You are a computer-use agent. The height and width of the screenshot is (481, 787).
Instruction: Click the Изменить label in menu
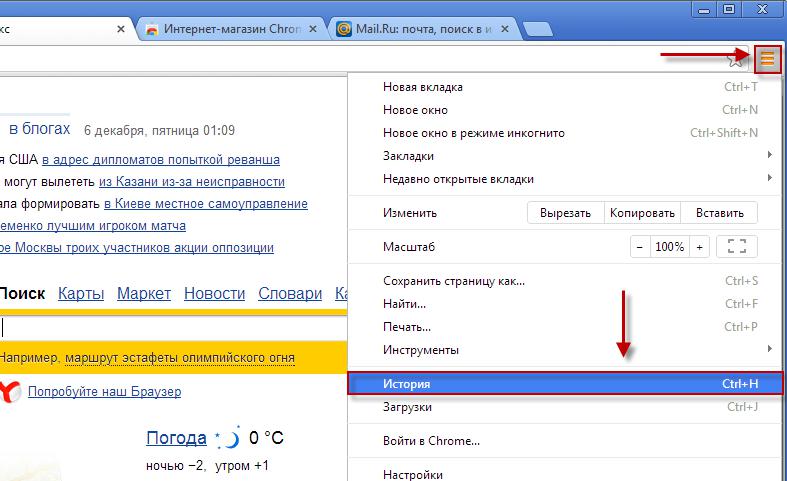coord(410,213)
